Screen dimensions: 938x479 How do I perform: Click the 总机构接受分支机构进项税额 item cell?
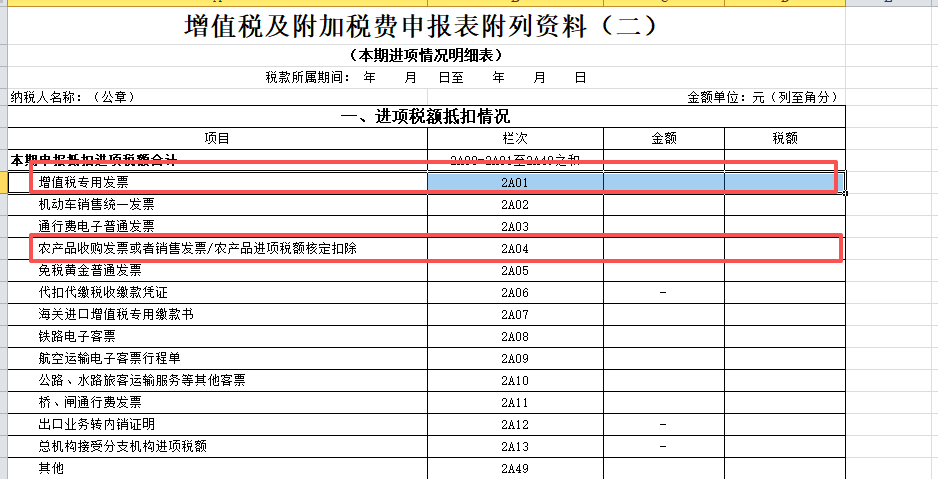point(217,447)
